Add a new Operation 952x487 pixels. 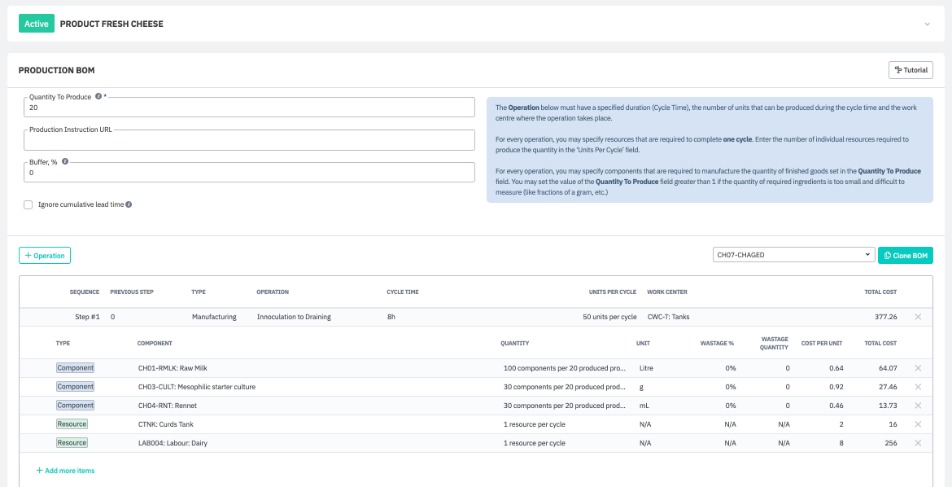45,255
